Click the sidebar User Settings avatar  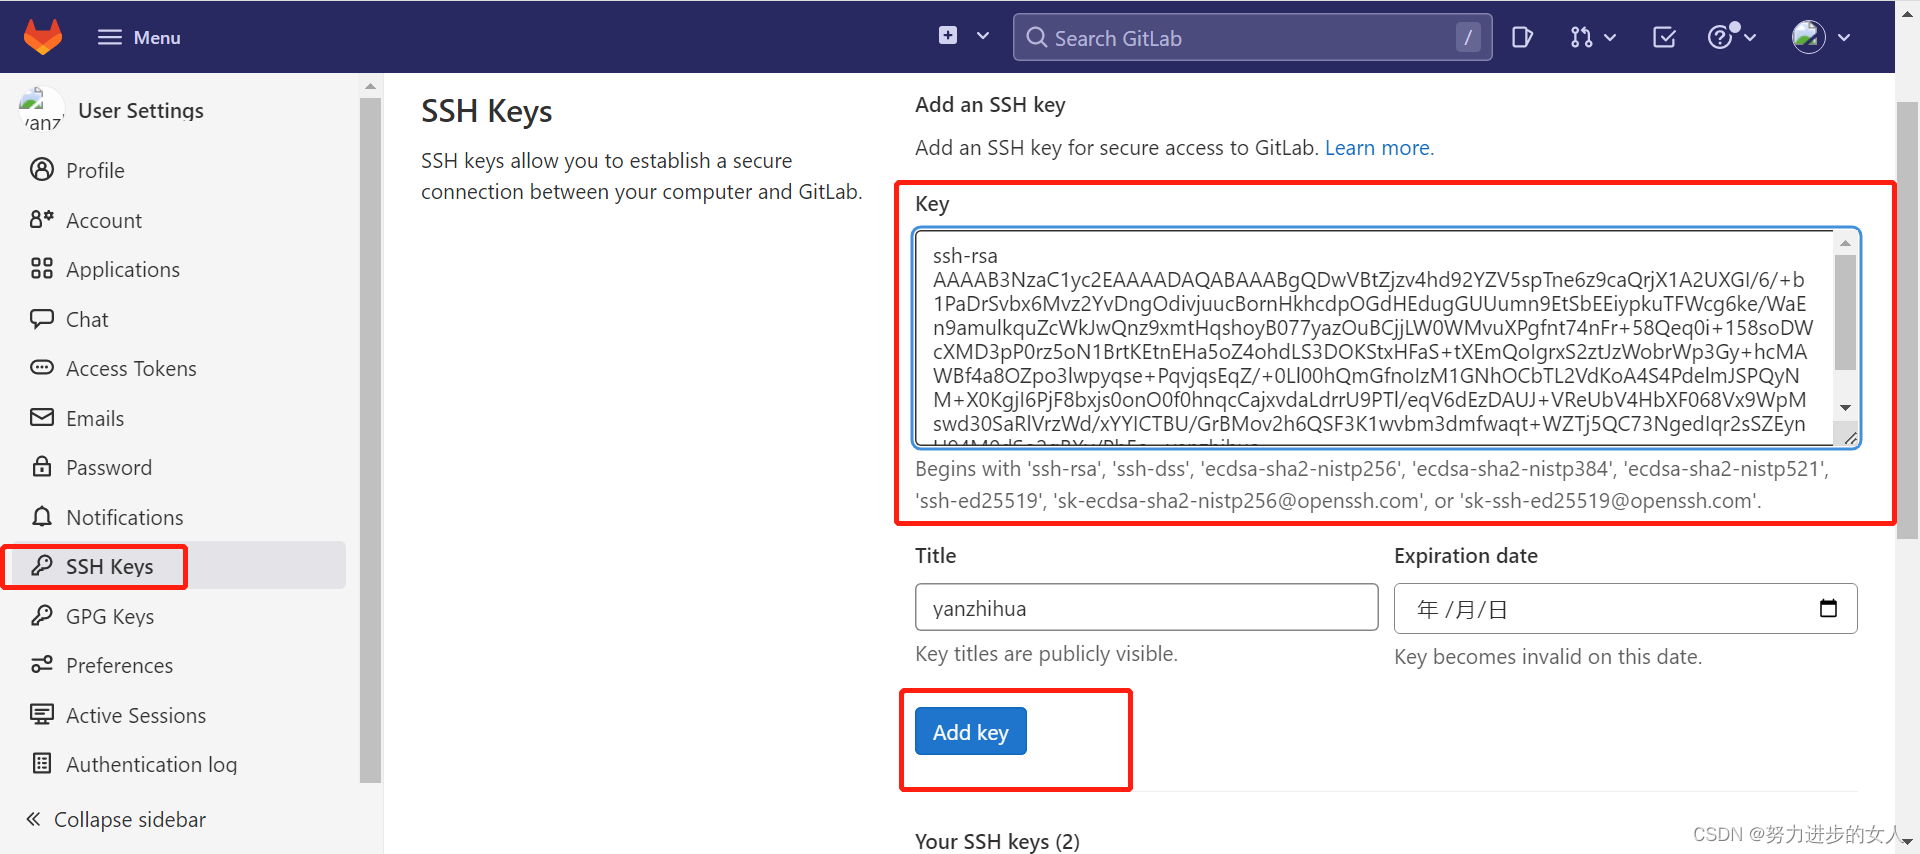(41, 110)
